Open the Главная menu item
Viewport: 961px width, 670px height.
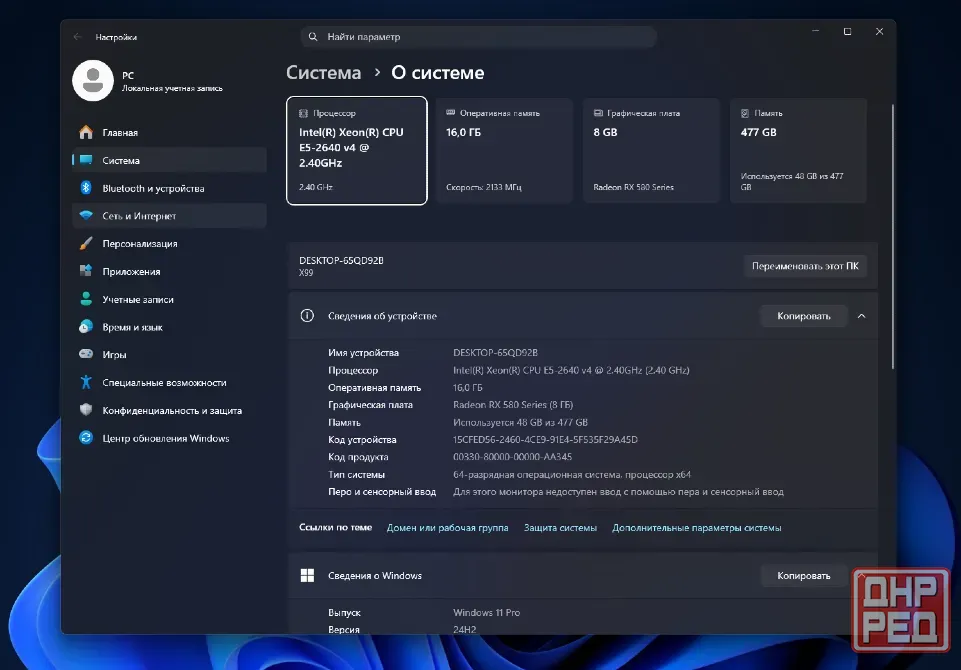pos(169,132)
